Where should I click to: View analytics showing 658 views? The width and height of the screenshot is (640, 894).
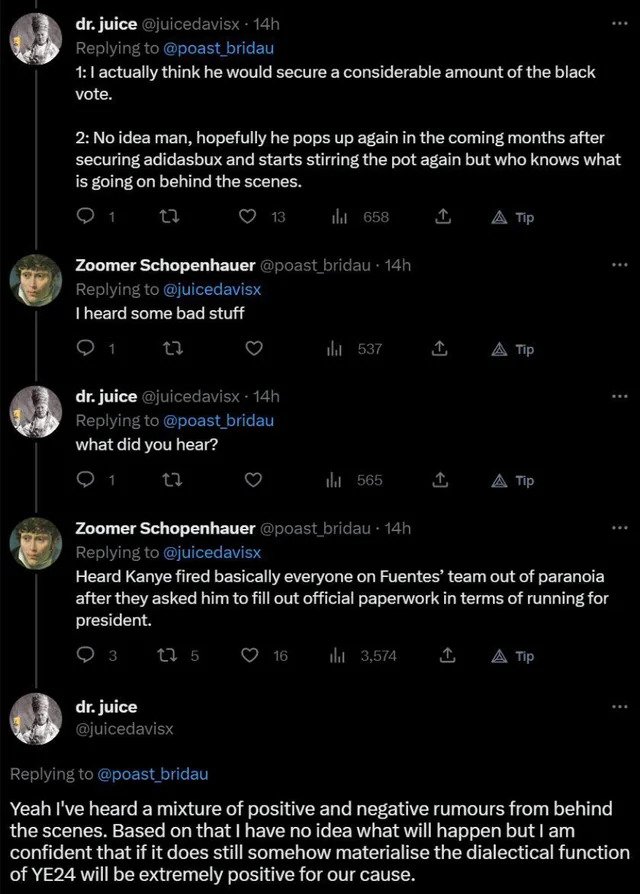tap(360, 217)
